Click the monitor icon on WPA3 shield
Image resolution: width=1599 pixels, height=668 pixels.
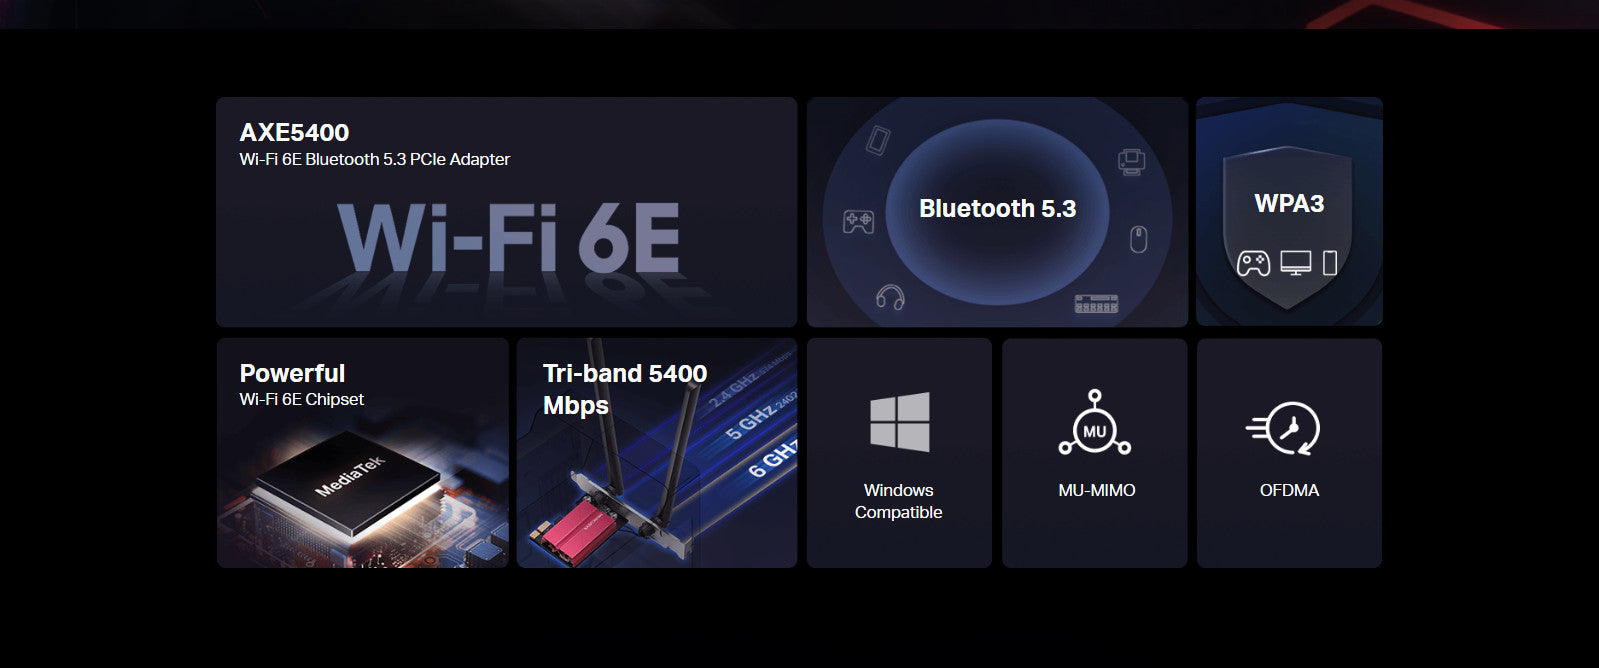pyautogui.click(x=1296, y=263)
